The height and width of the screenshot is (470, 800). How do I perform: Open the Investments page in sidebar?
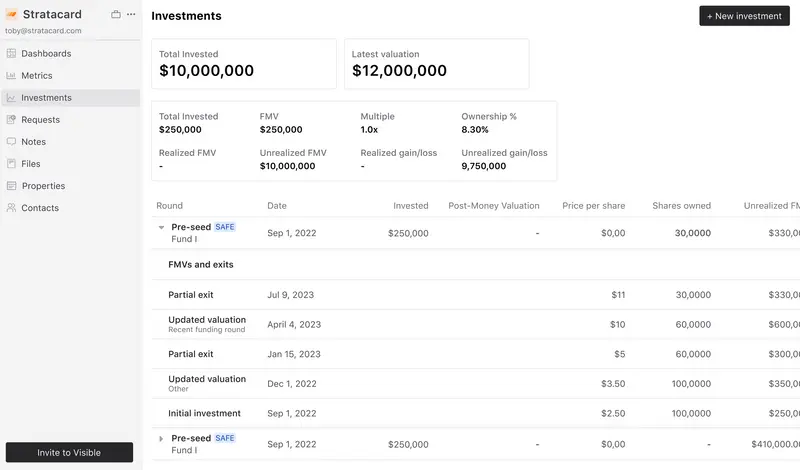(x=46, y=98)
